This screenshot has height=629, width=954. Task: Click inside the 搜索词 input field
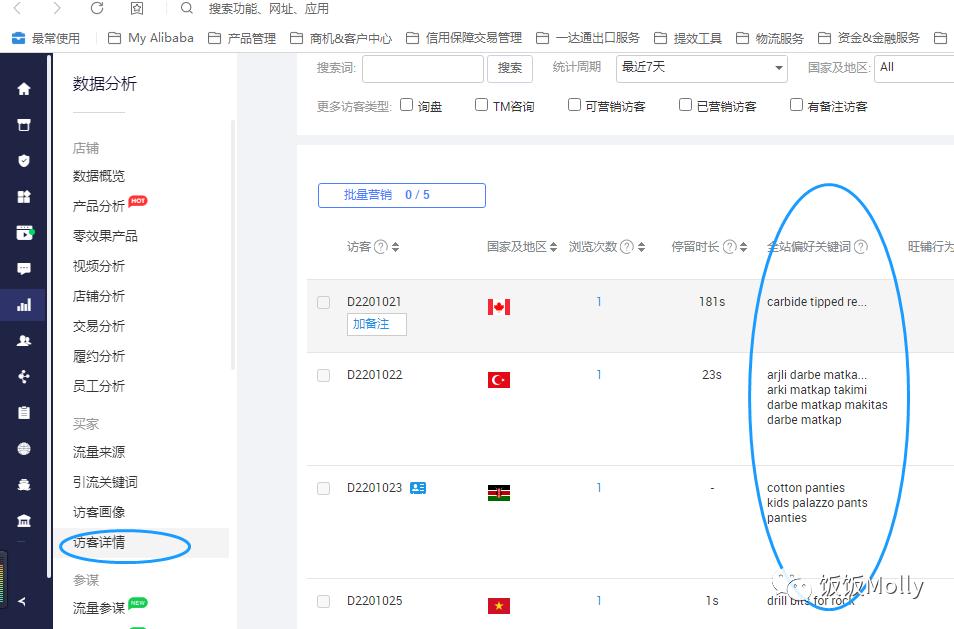422,70
